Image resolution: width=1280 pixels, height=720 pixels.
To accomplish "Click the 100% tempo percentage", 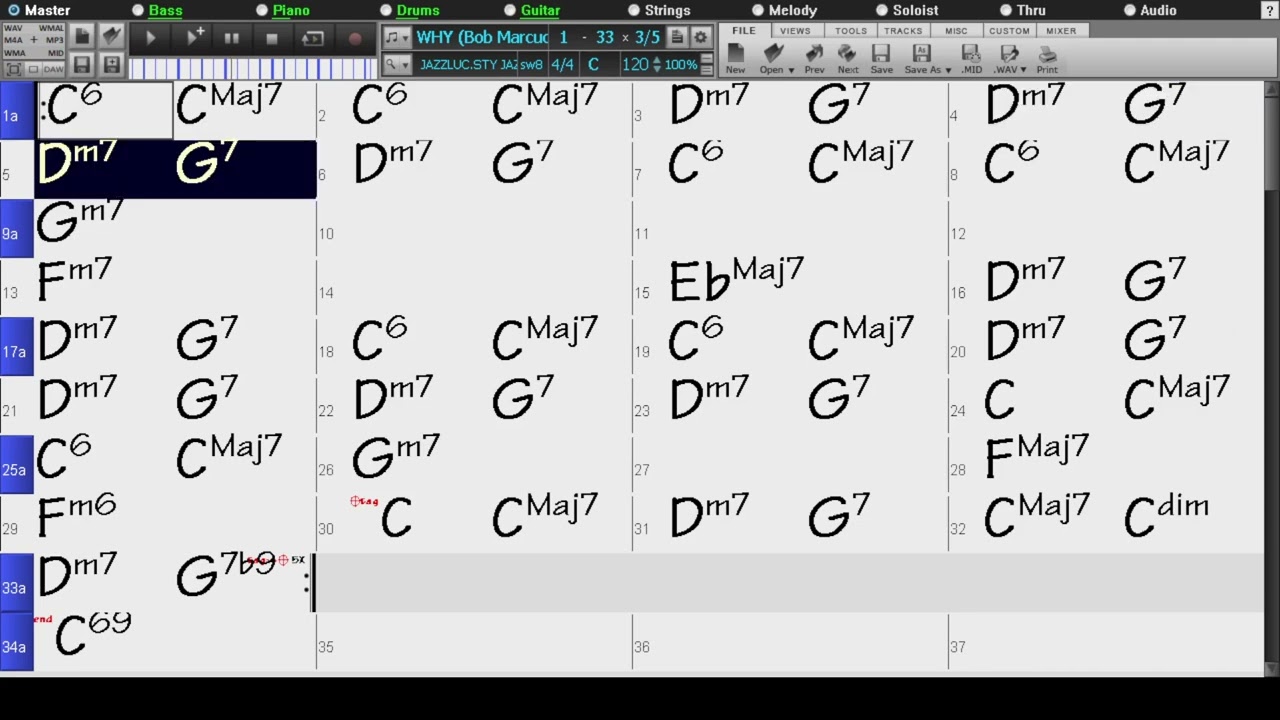I will 681,64.
